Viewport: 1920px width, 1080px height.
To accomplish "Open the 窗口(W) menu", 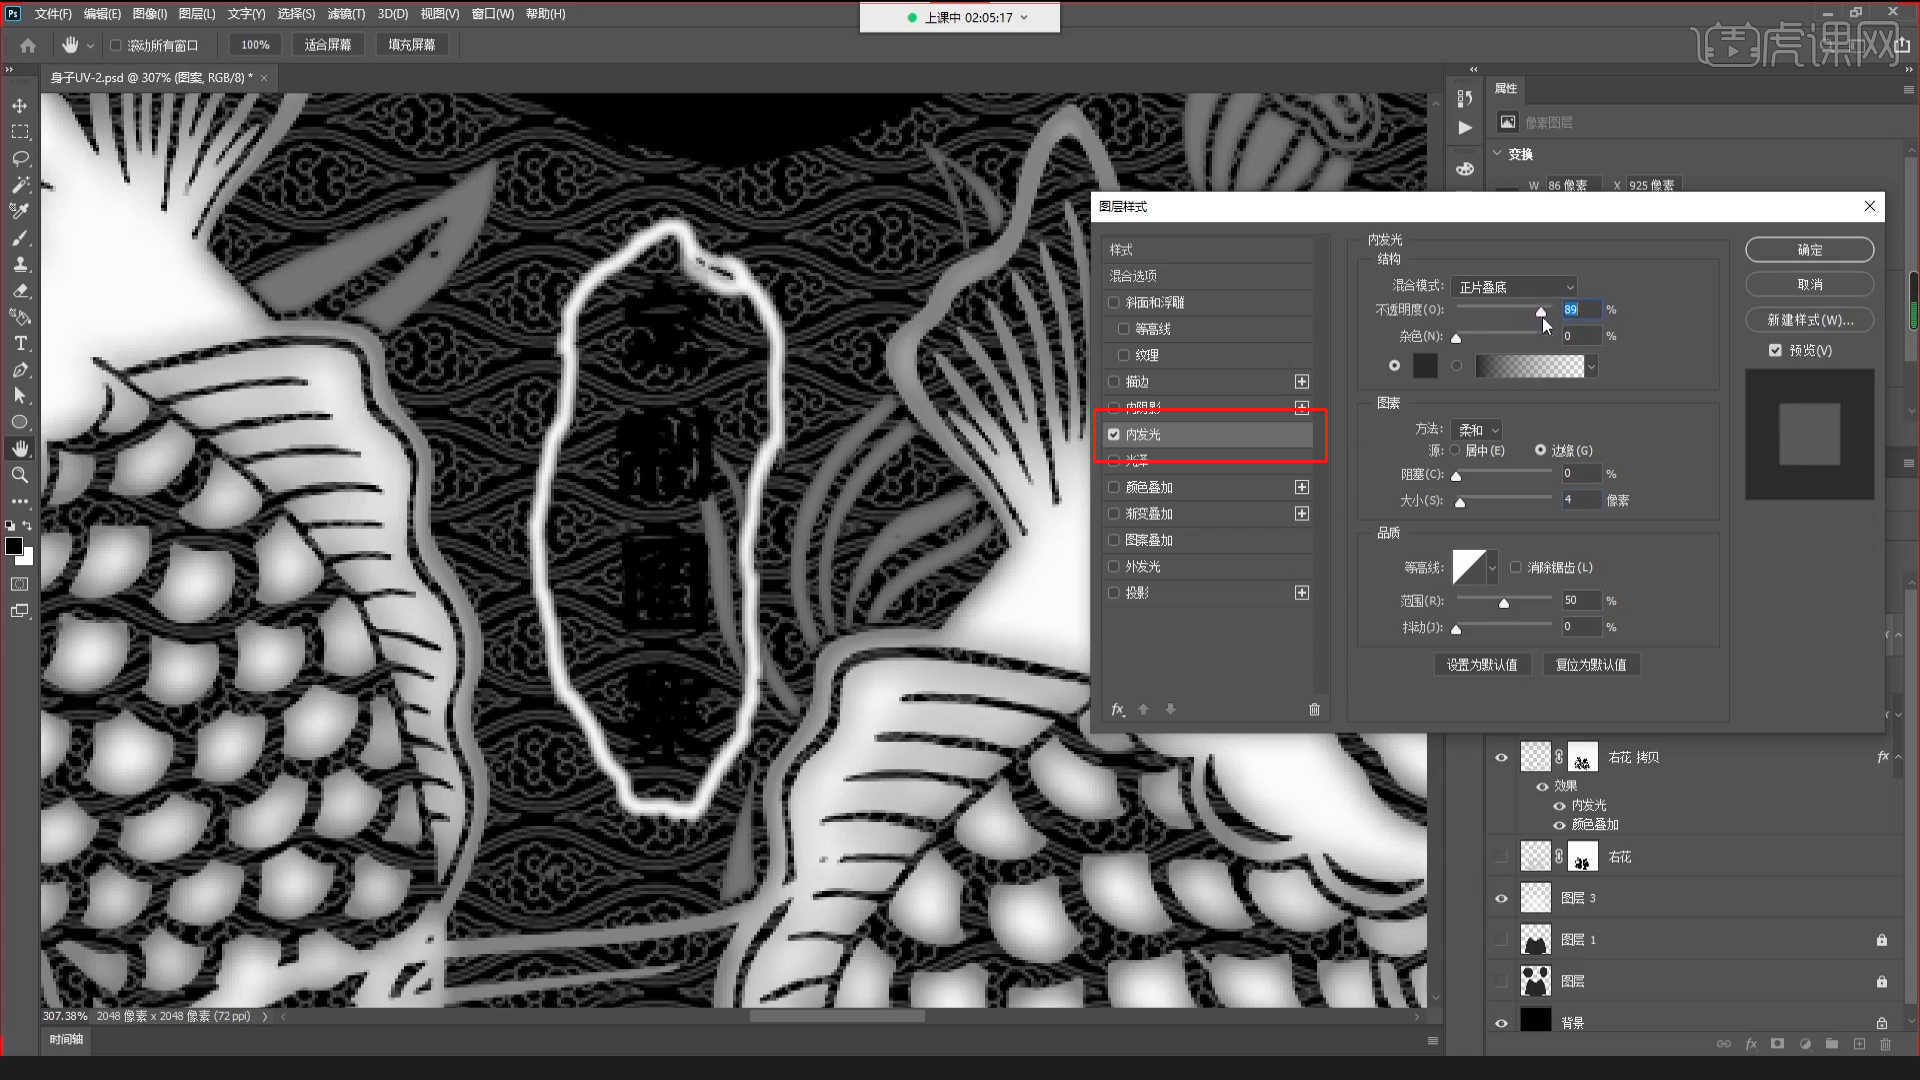I will click(x=492, y=14).
